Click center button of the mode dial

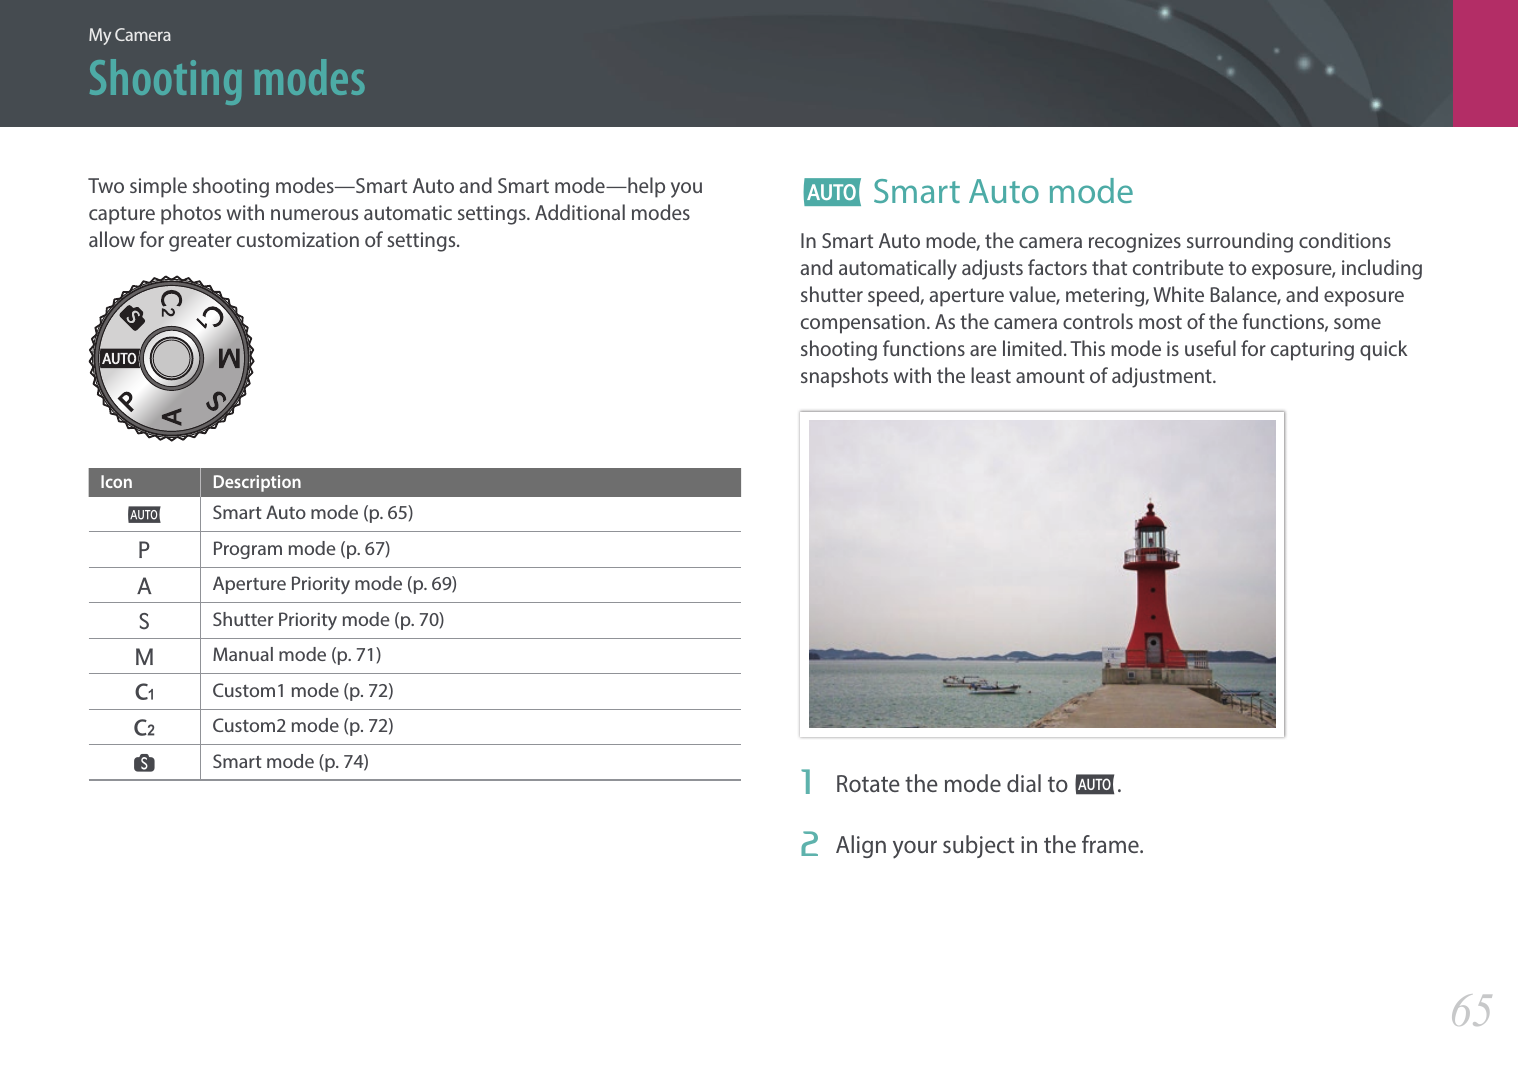(172, 358)
